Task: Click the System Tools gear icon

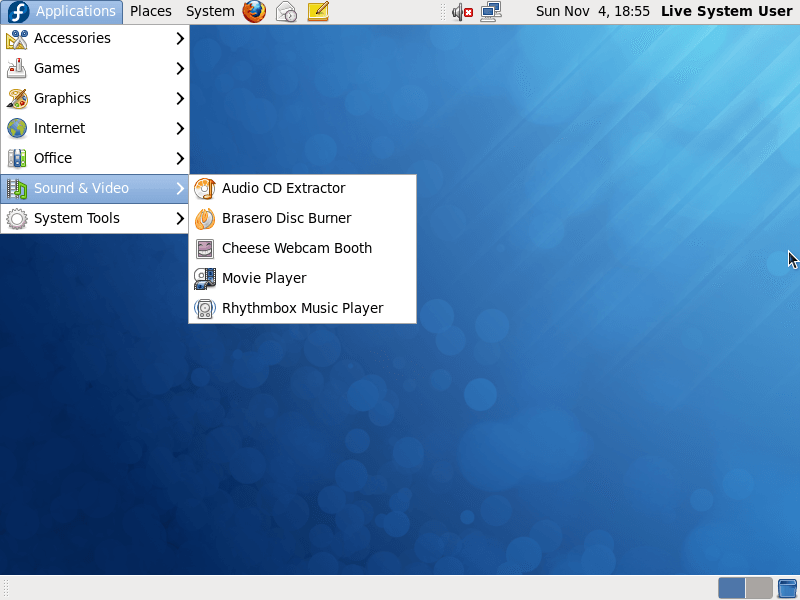Action: click(17, 219)
